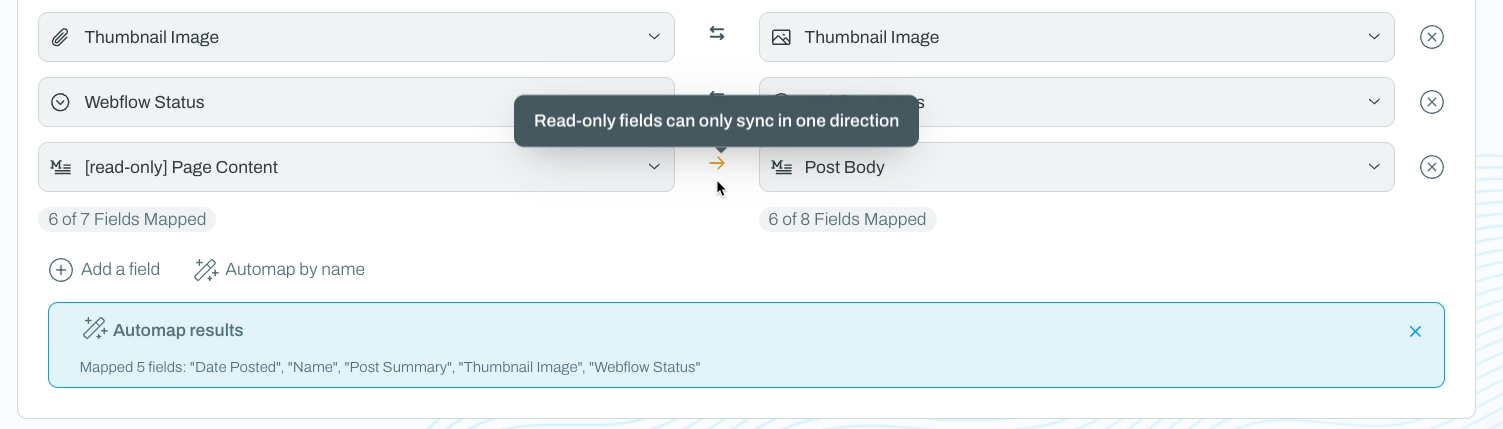Open the right Thumbnail Image dropdown
This screenshot has height=429, width=1503.
[1076, 37]
